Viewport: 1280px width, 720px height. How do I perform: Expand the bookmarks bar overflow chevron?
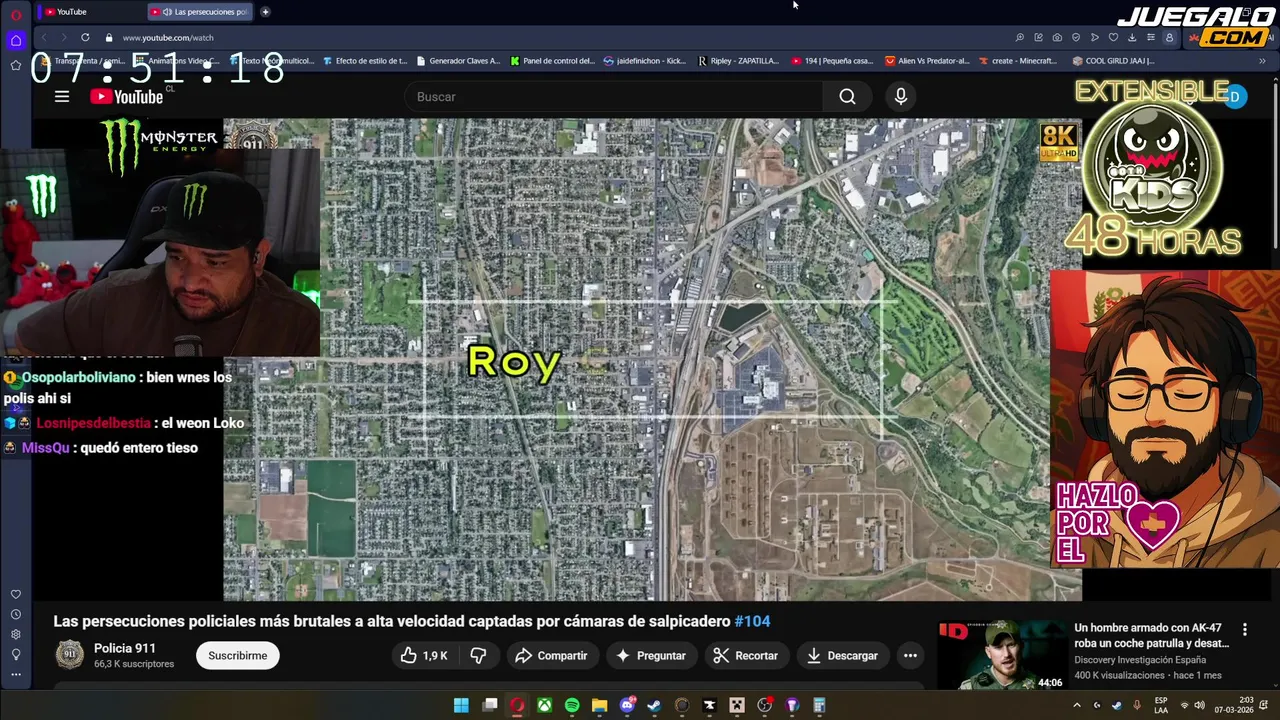(x=1261, y=61)
